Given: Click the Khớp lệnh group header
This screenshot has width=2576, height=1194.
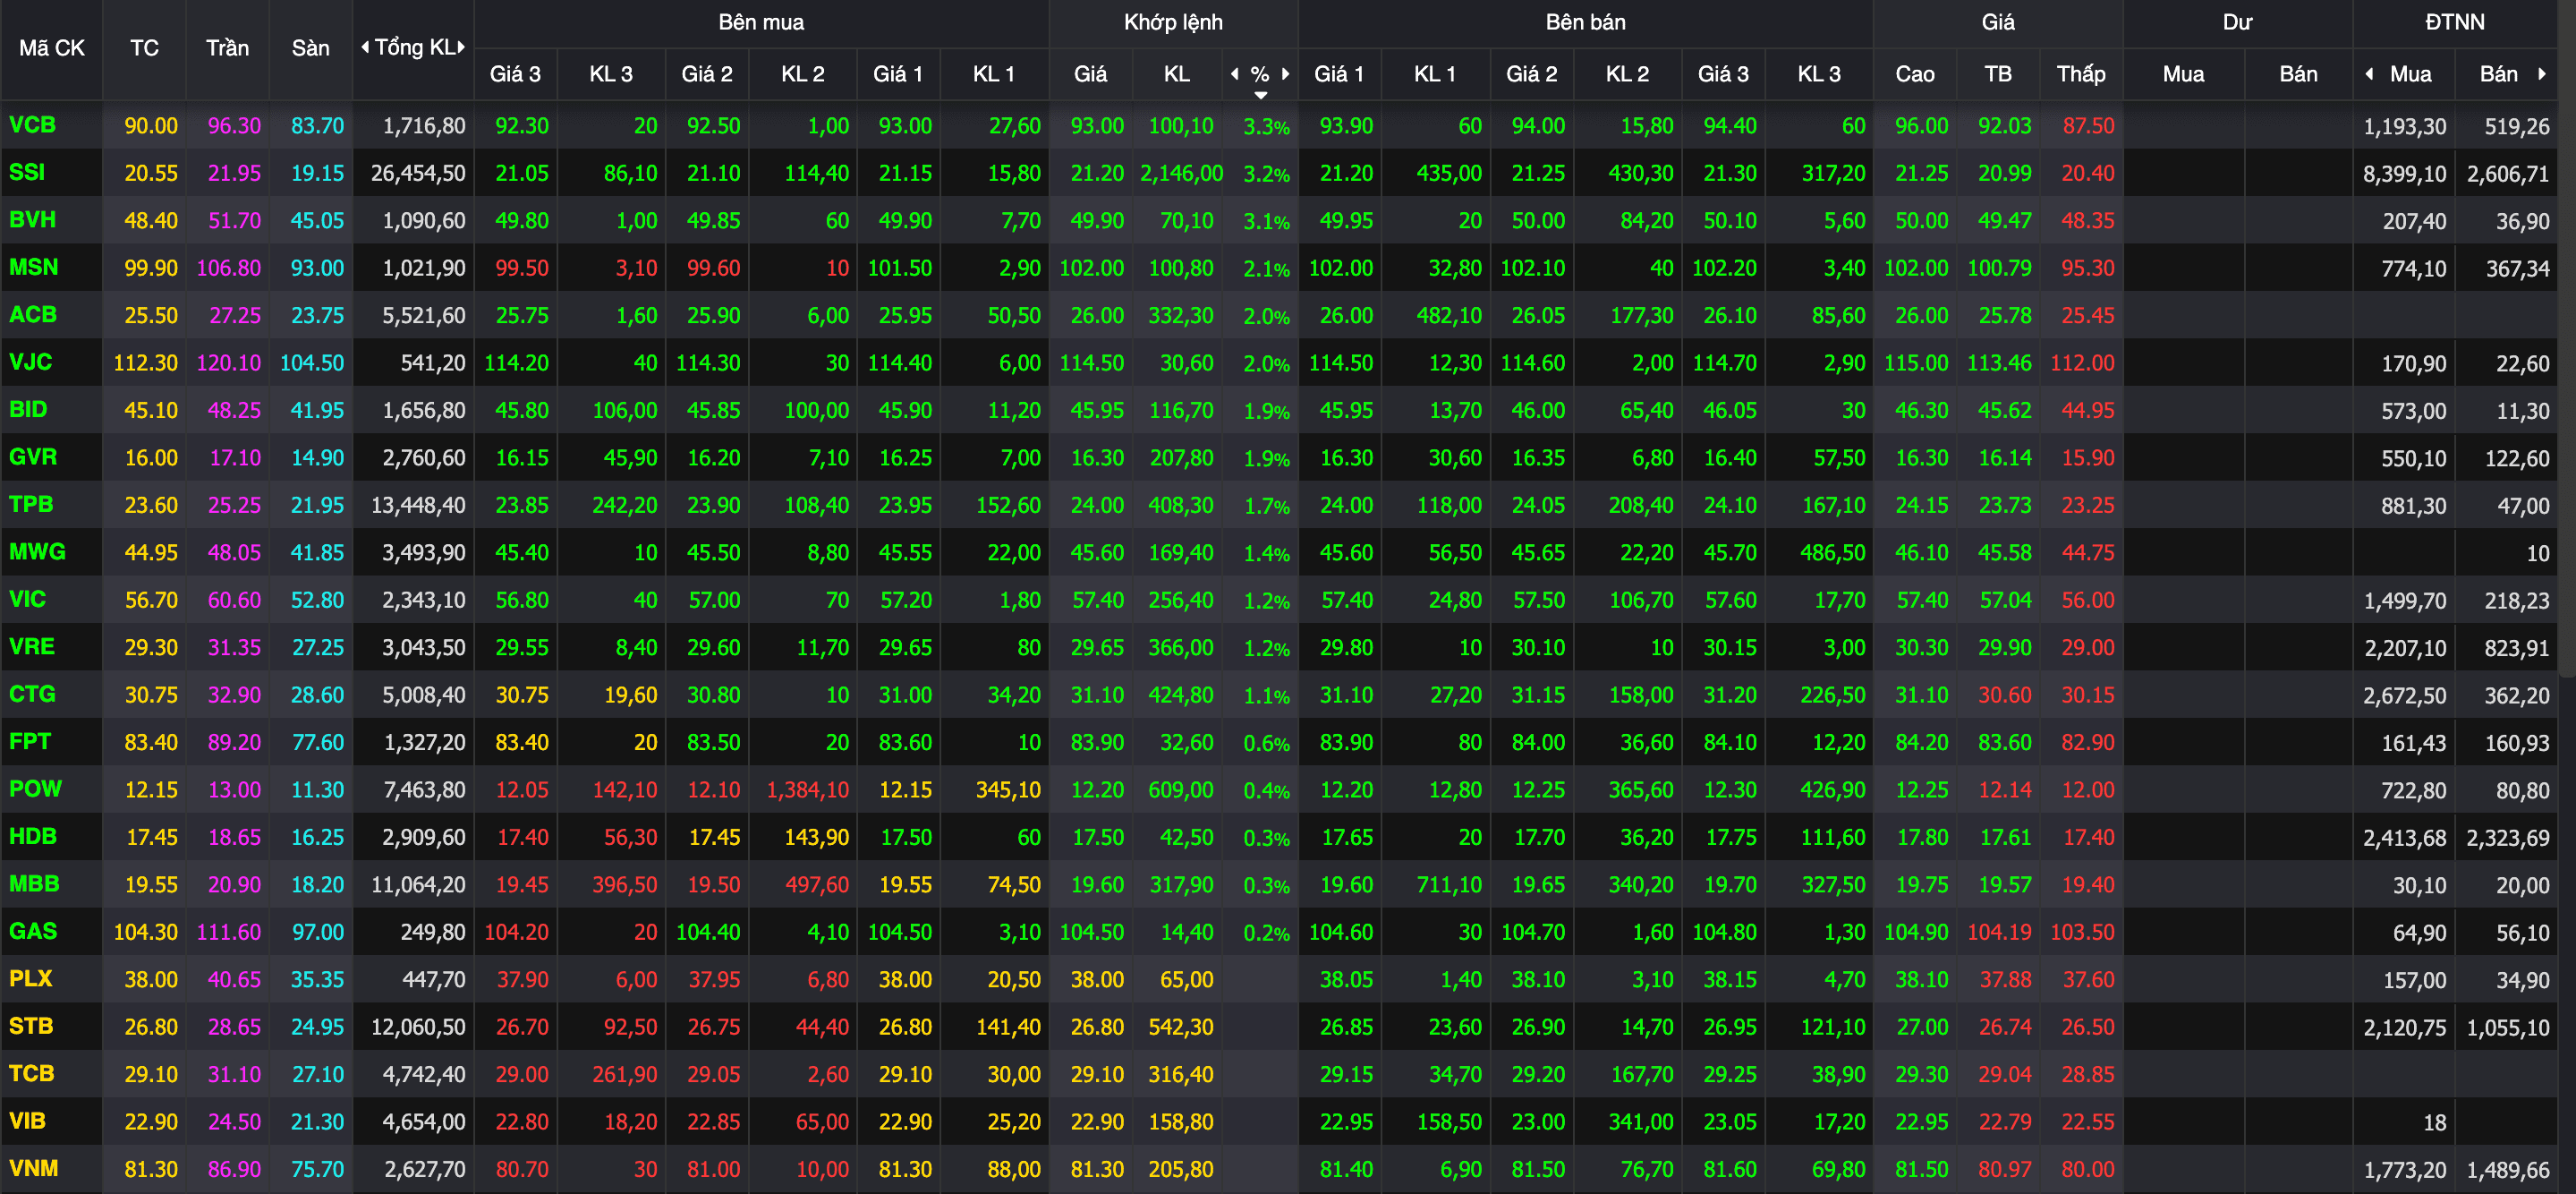Looking at the screenshot, I should (1173, 22).
